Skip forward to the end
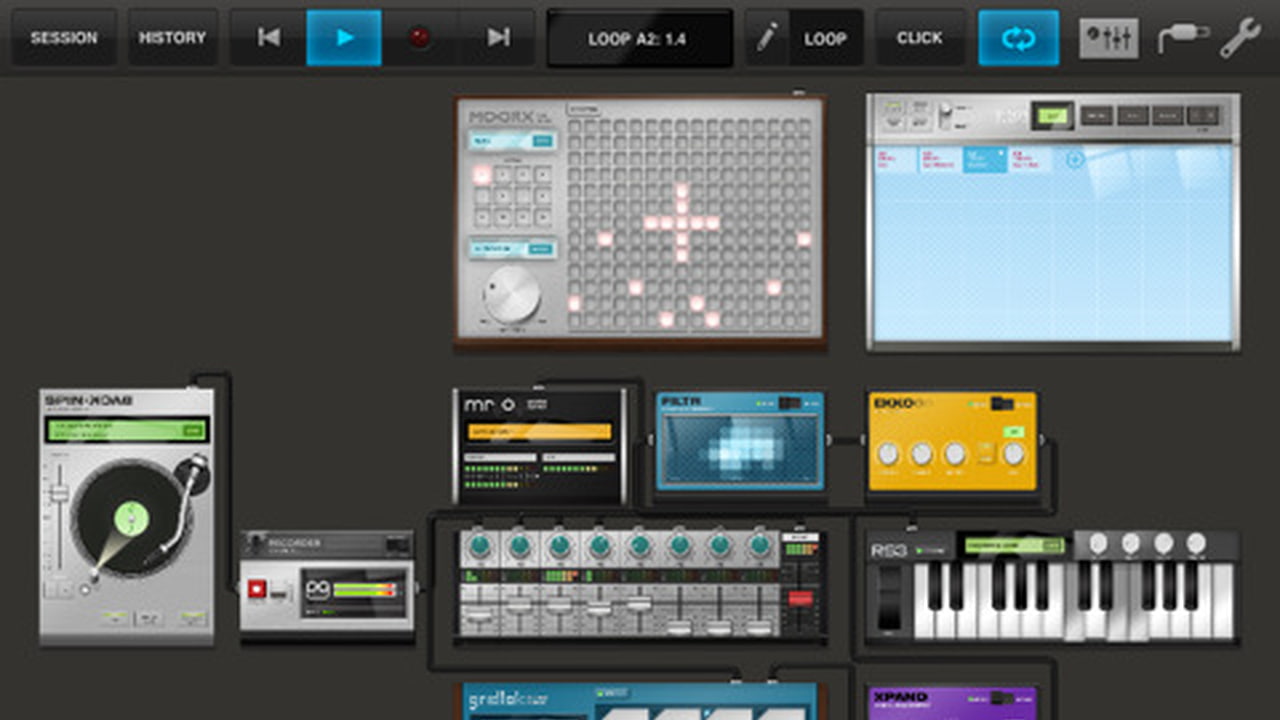 coord(497,38)
